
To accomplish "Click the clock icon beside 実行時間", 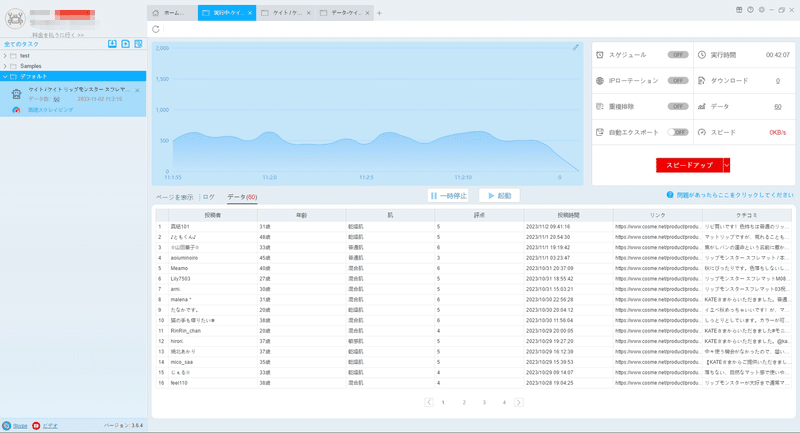I will pyautogui.click(x=702, y=55).
